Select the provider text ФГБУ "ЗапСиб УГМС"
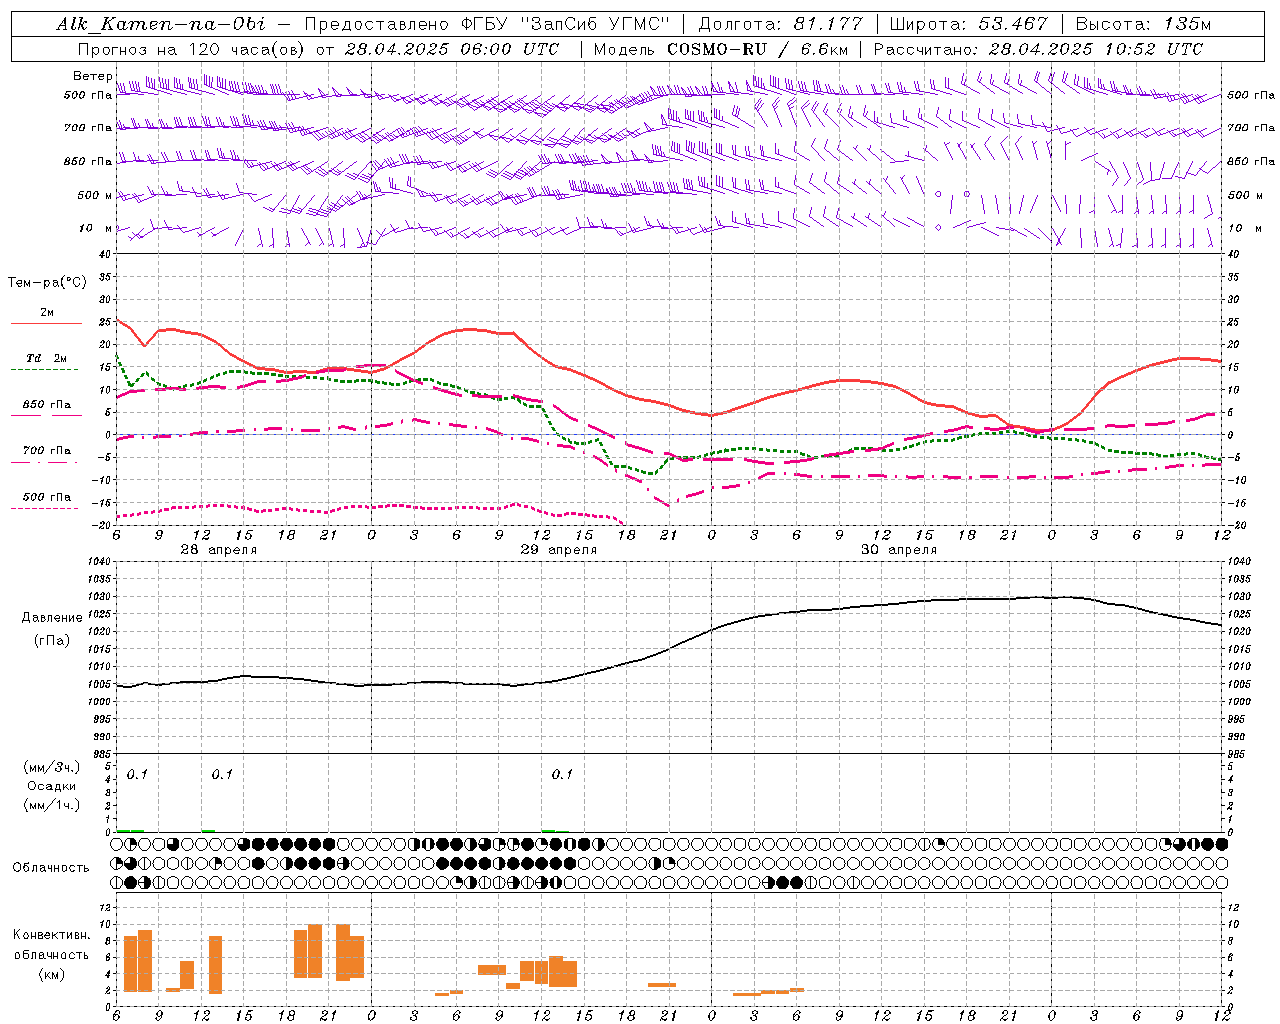 567,24
